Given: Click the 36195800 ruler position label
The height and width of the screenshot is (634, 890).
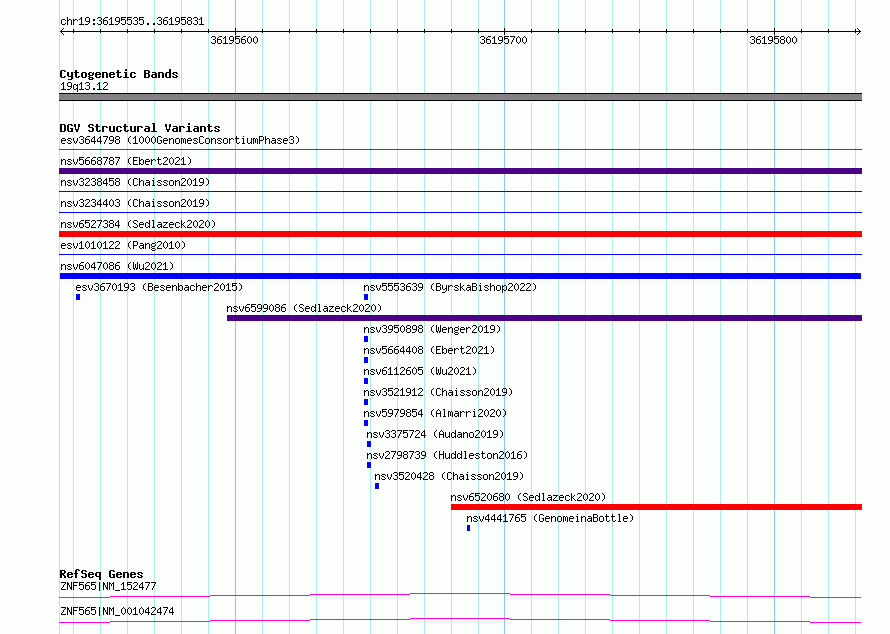Looking at the screenshot, I should (x=773, y=40).
